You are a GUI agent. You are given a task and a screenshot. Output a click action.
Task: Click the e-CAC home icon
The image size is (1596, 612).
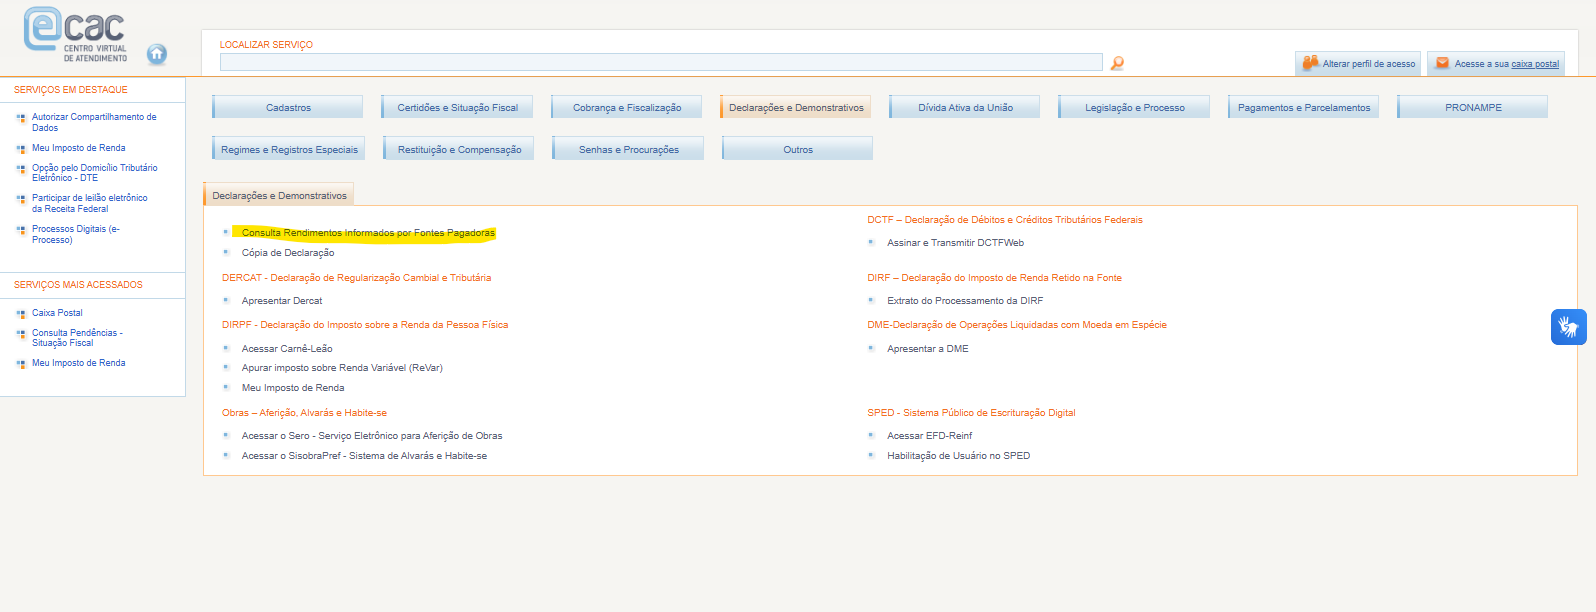pos(157,54)
